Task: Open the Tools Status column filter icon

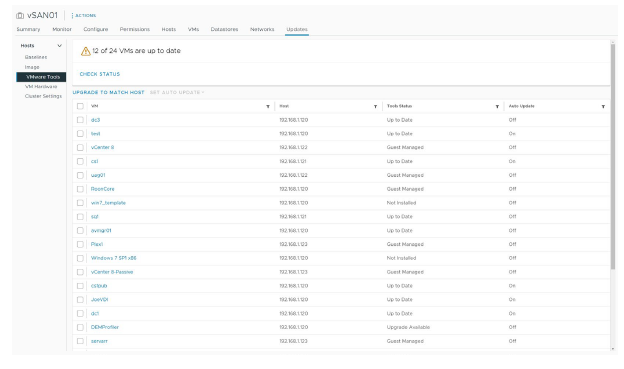Action: click(497, 106)
